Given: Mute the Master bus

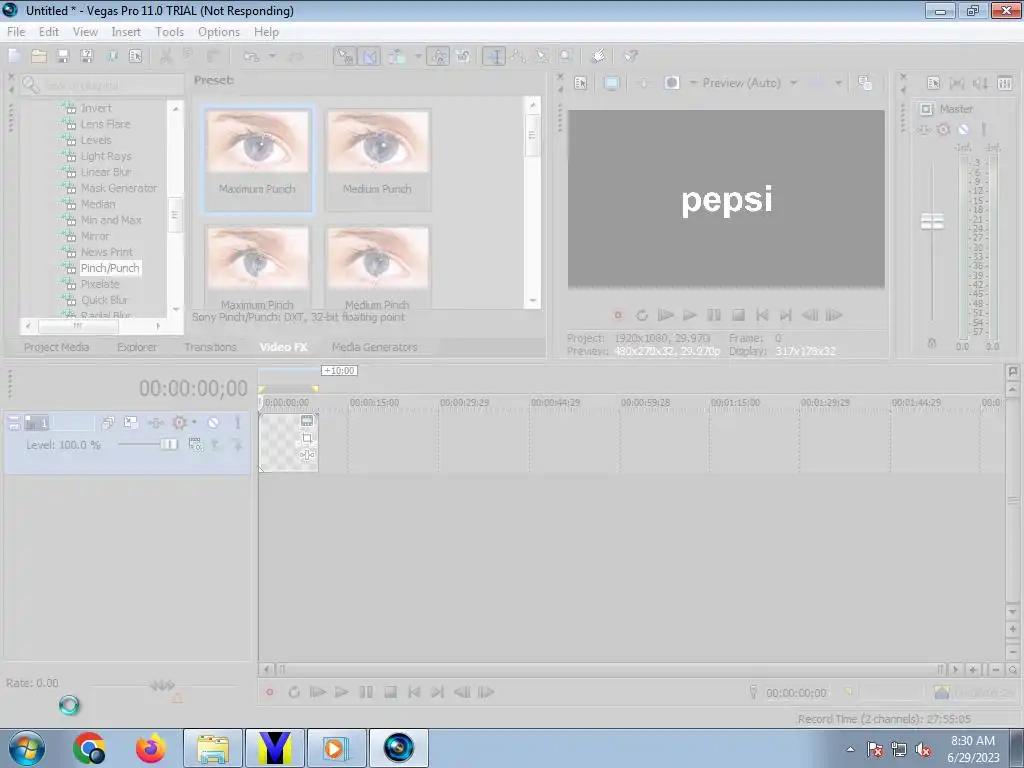Looking at the screenshot, I should tap(963, 129).
